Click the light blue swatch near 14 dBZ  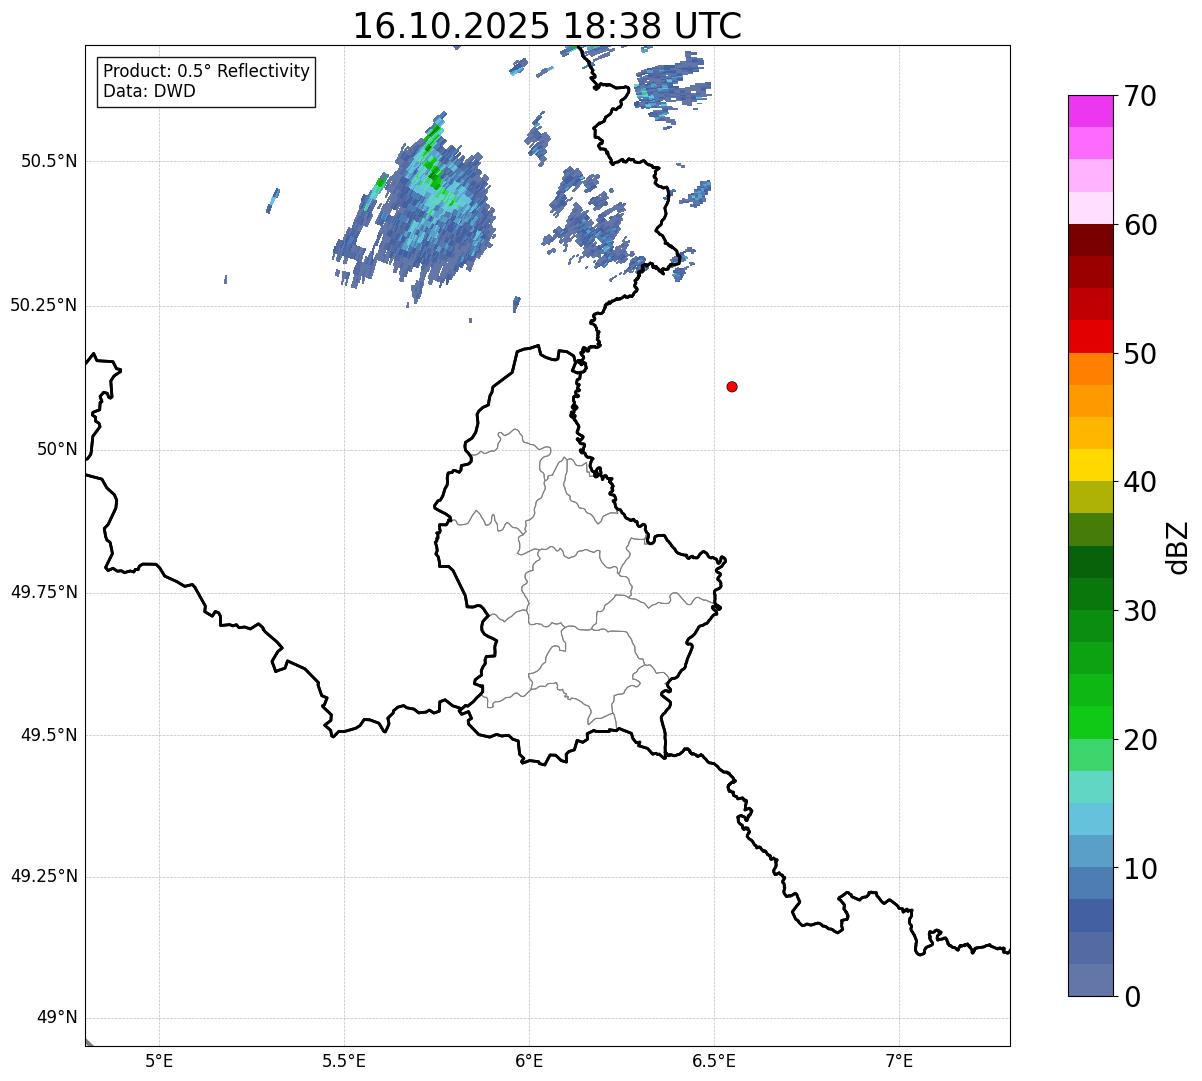1091,819
